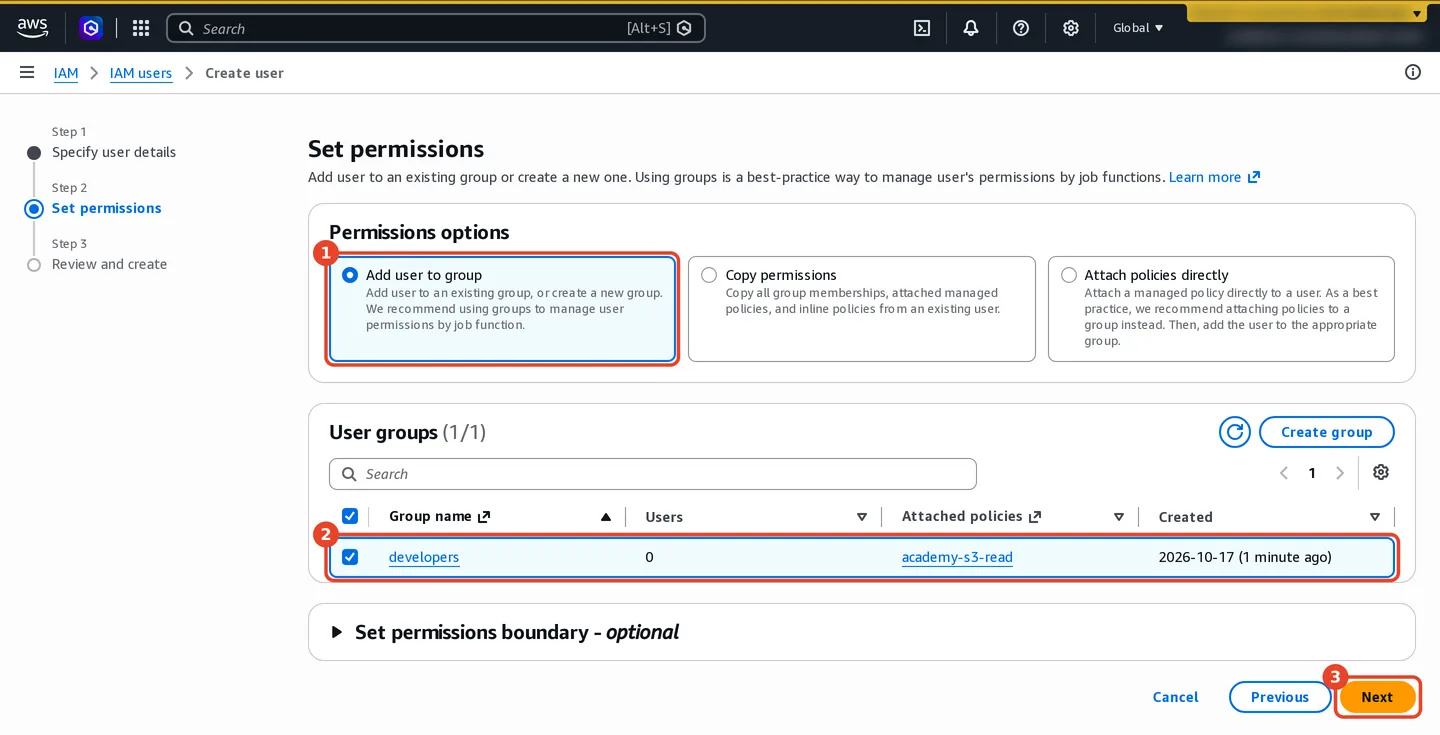The height and width of the screenshot is (735, 1440).
Task: Click Review and create step
Action: point(109,264)
